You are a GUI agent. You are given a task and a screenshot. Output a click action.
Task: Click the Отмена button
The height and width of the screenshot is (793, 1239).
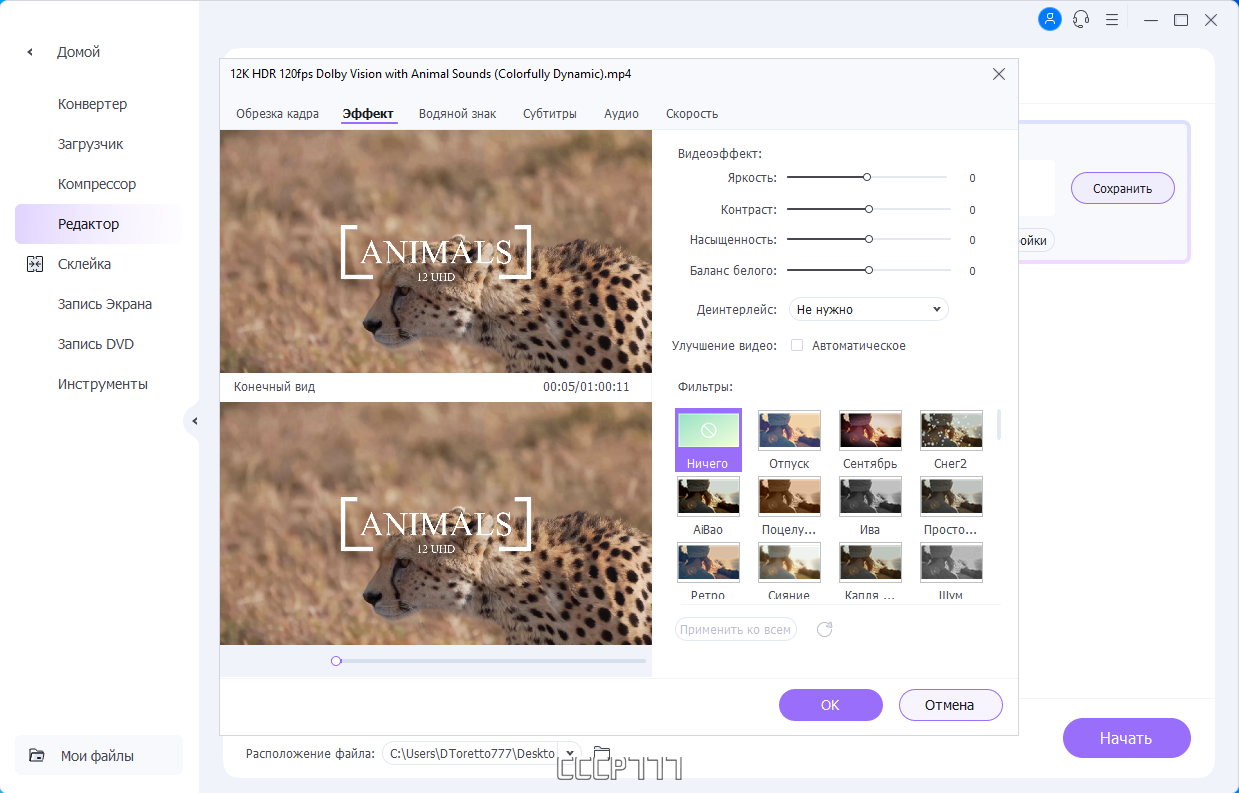point(950,705)
